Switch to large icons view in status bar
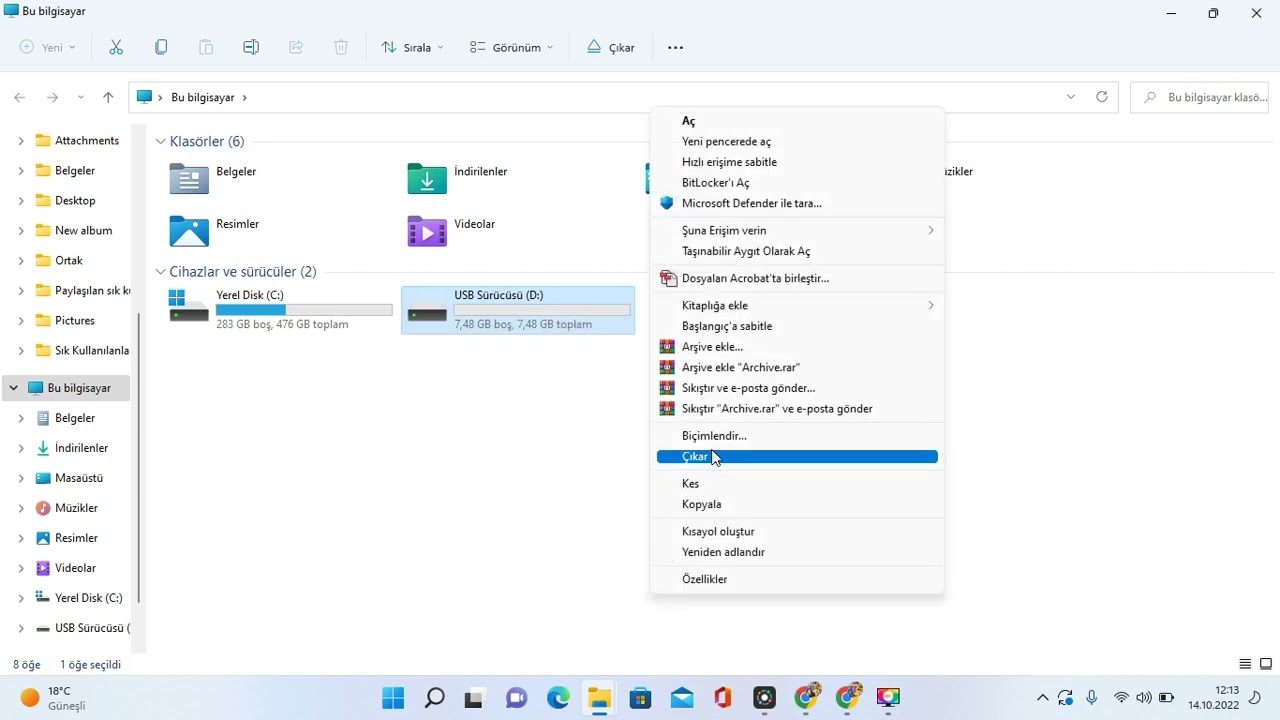 pos(1266,664)
